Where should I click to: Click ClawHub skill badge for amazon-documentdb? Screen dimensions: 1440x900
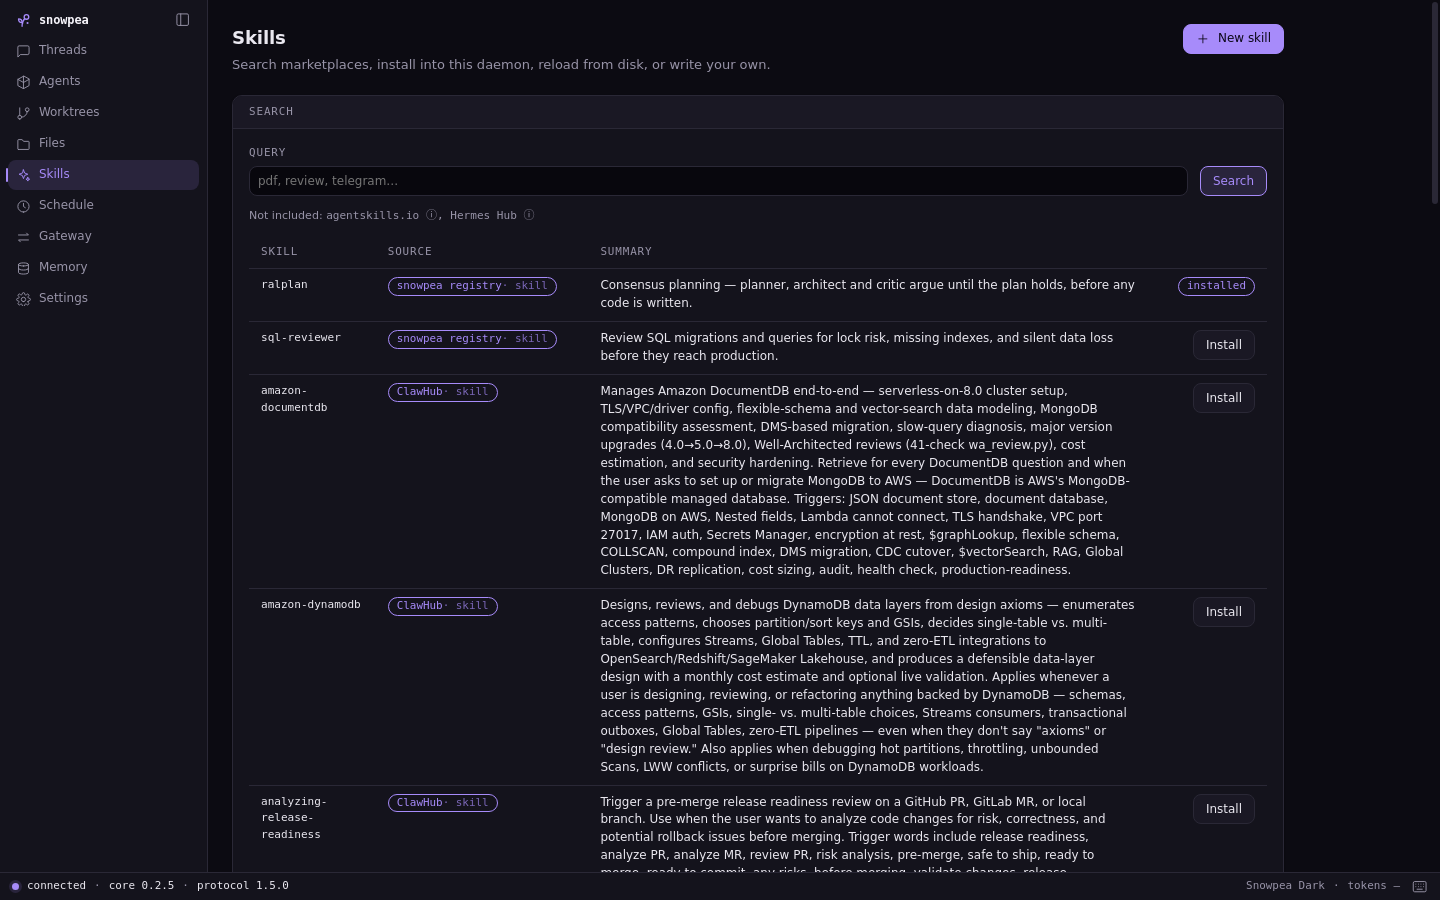pos(443,392)
